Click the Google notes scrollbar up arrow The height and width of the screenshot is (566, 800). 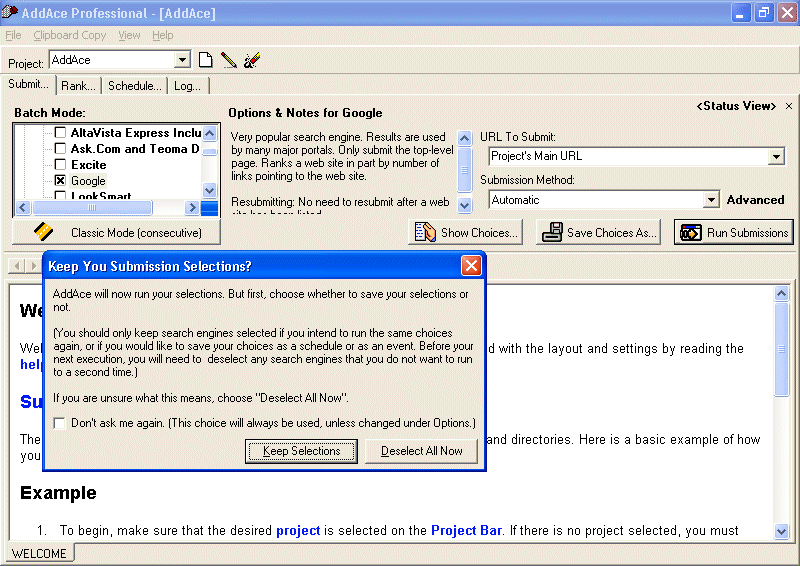(464, 138)
